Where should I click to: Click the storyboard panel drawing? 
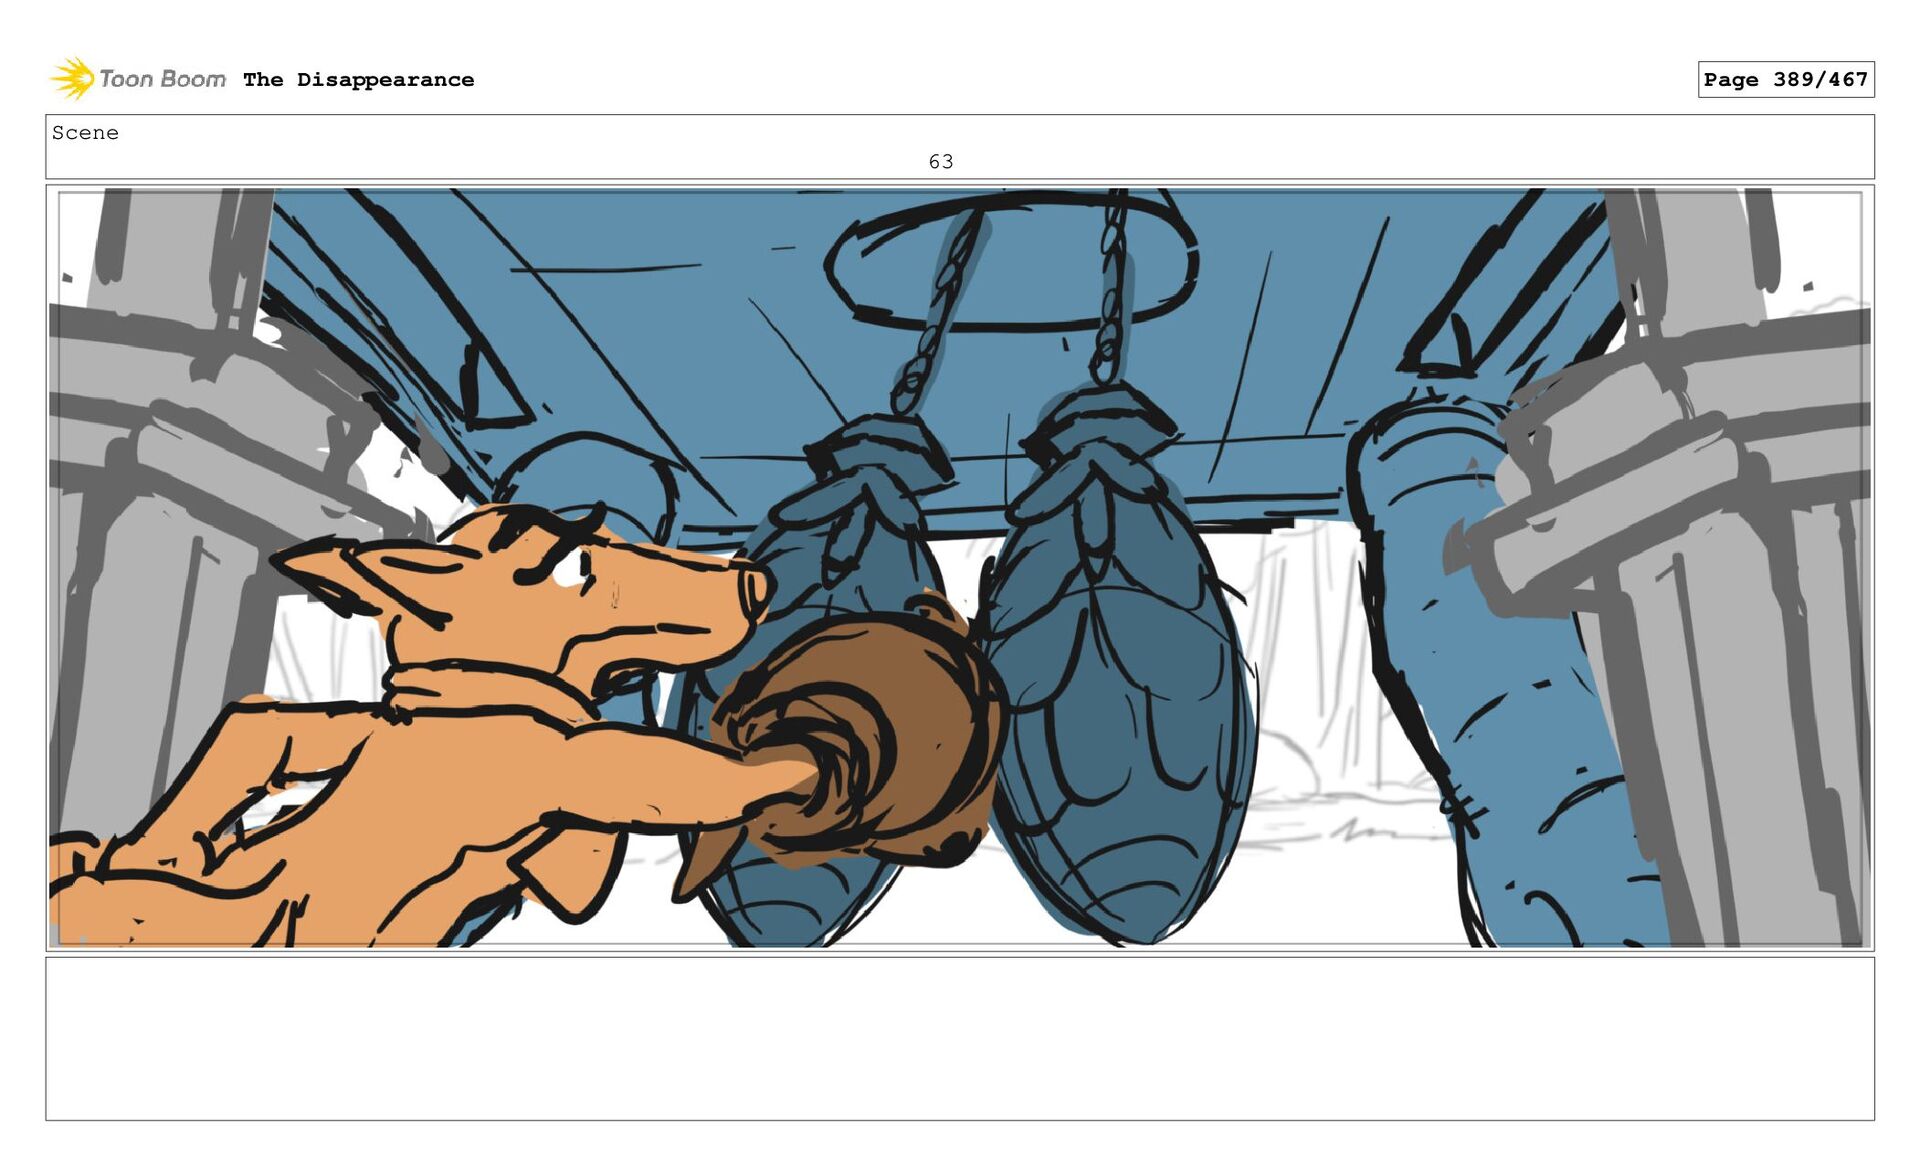tap(960, 567)
